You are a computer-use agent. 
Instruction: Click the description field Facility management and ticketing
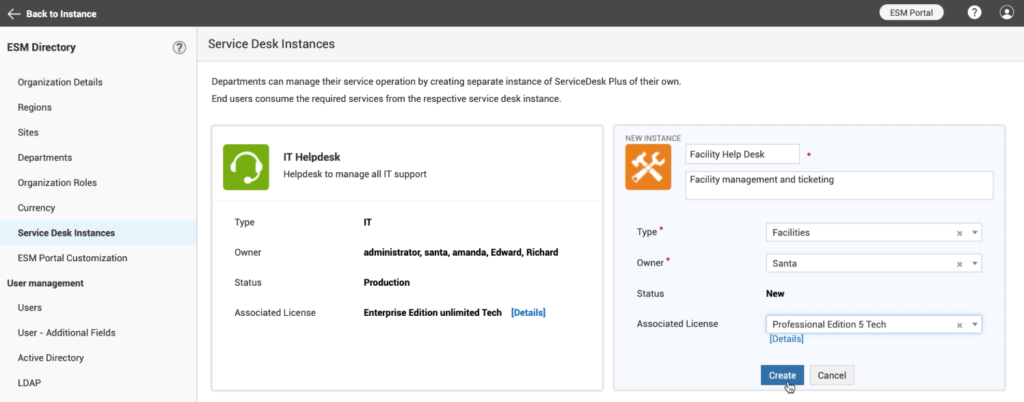coord(839,185)
